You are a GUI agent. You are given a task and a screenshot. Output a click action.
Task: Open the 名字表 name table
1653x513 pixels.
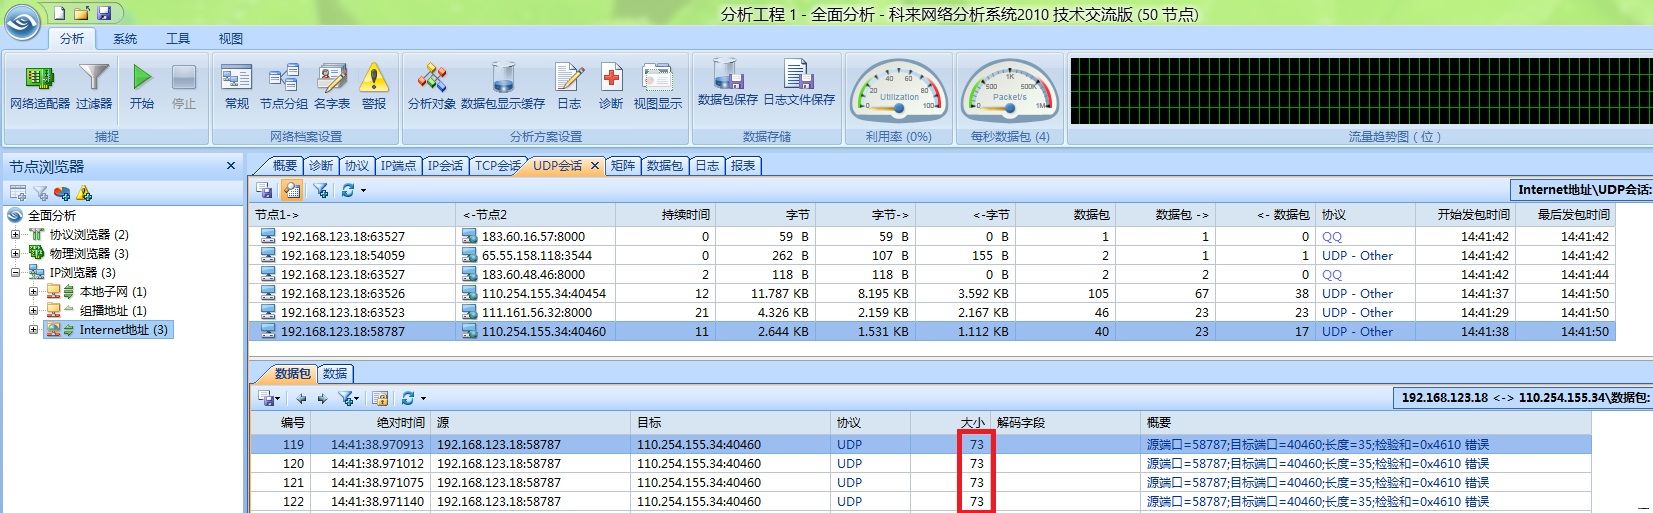[332, 87]
